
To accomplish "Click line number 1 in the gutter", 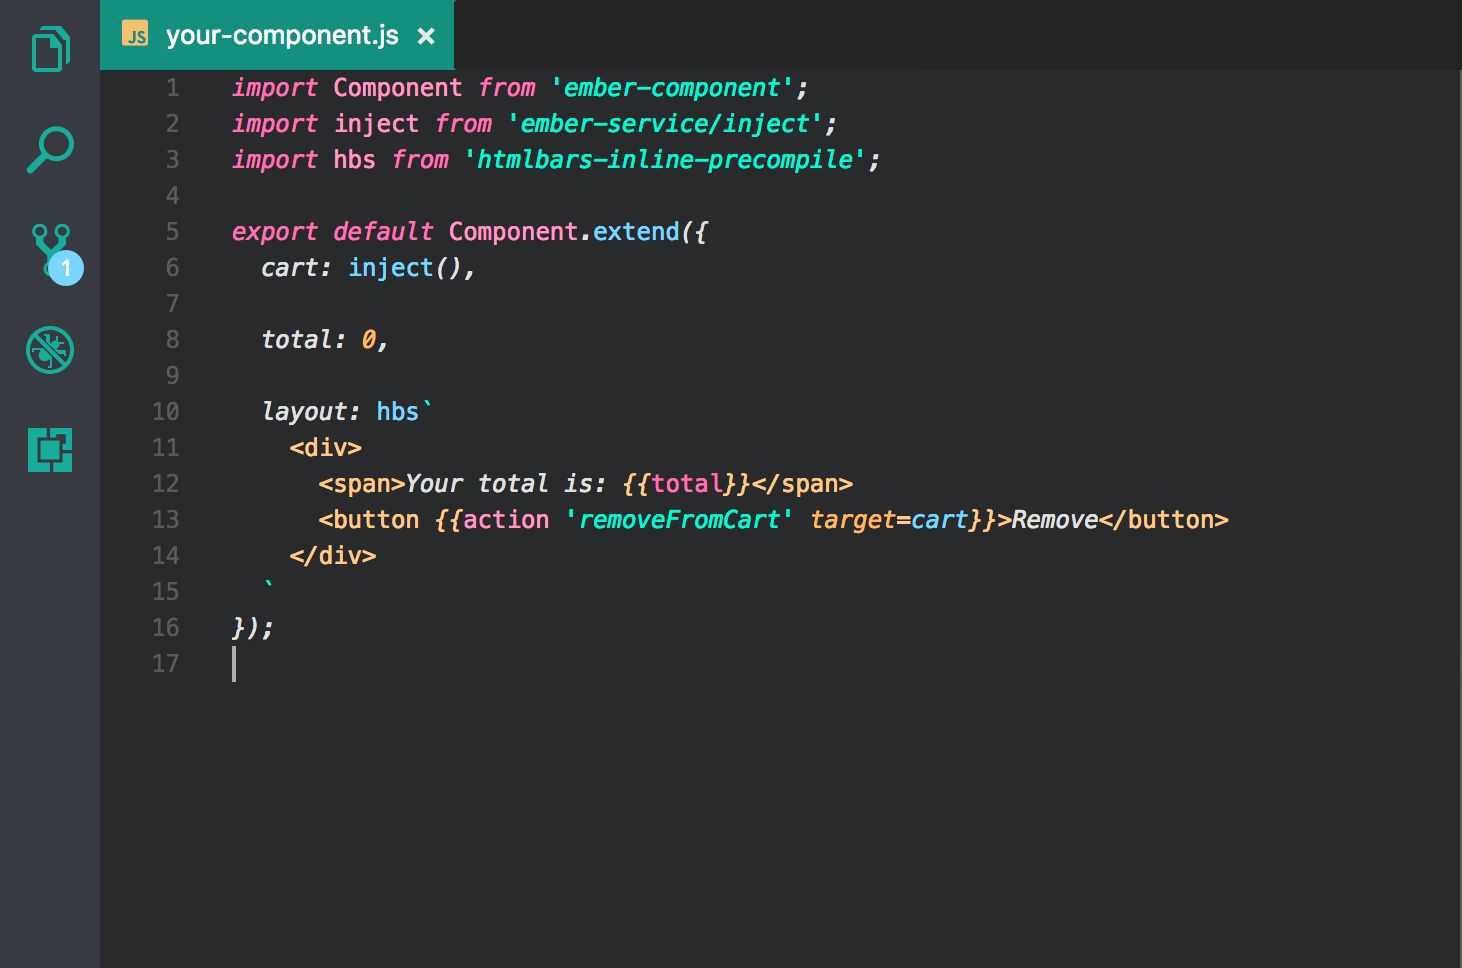I will (x=172, y=87).
